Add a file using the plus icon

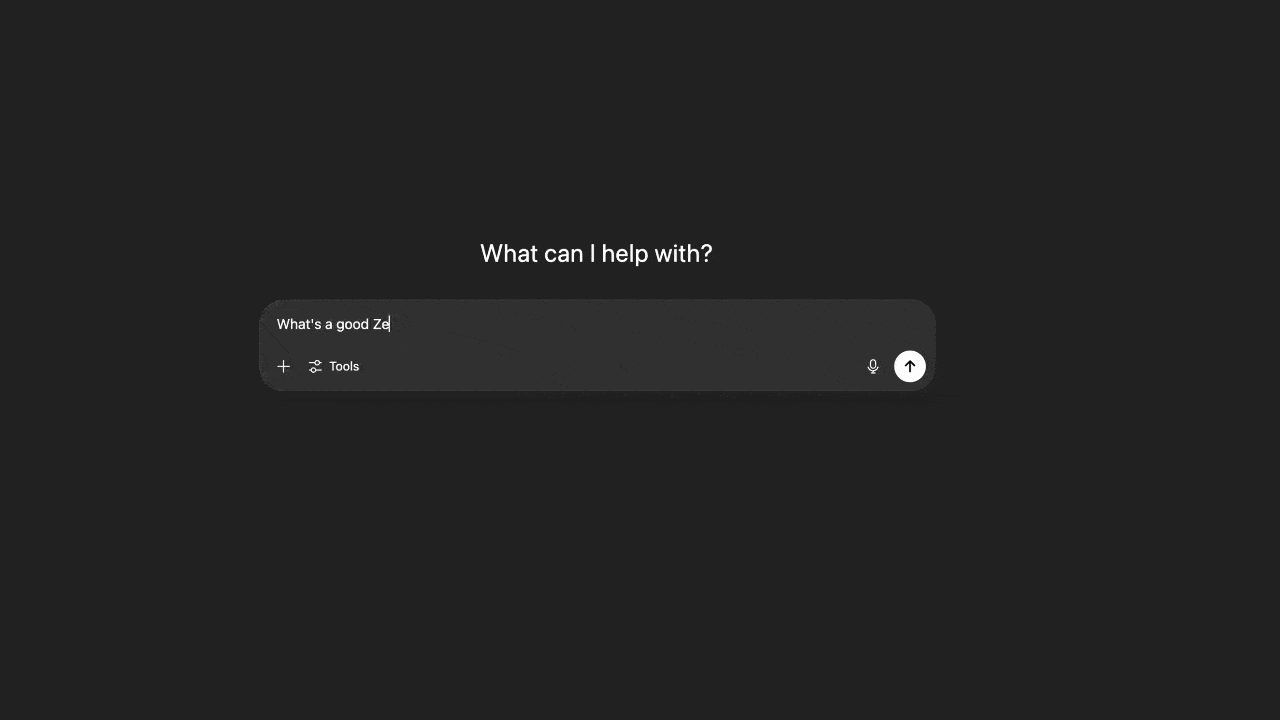284,367
